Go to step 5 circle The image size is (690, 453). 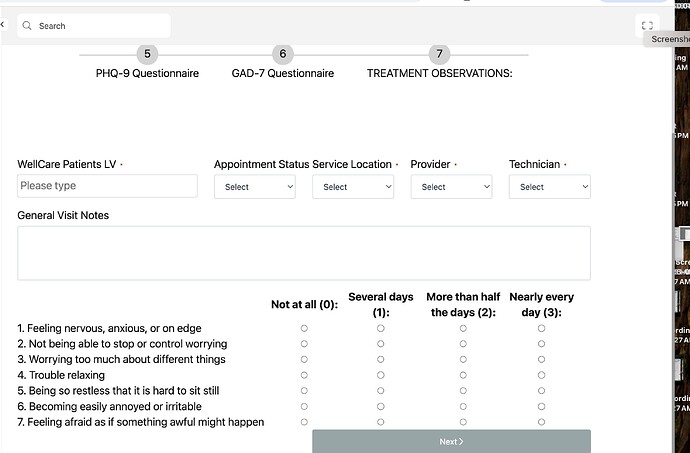(x=147, y=54)
